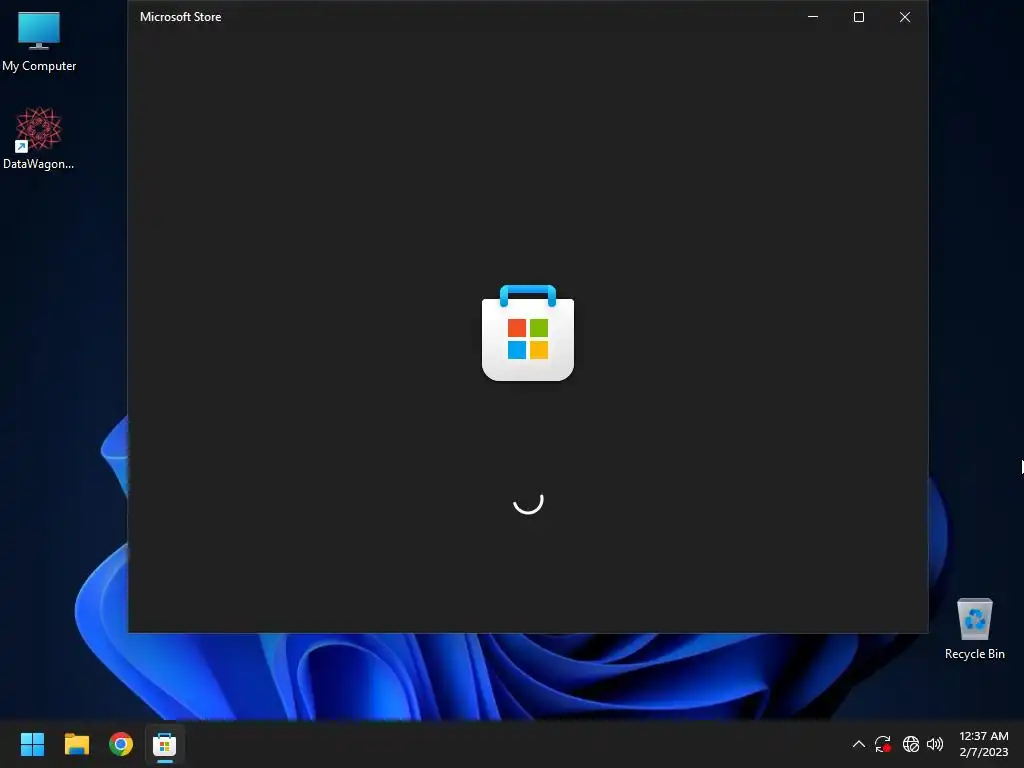Open My Computer desktop icon
The width and height of the screenshot is (1024, 768).
[39, 41]
